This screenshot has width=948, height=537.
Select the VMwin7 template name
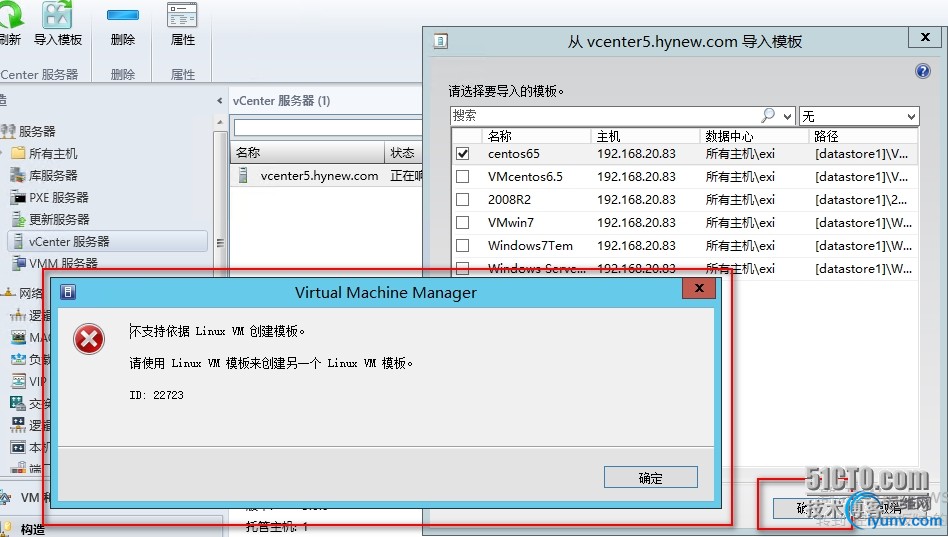(x=511, y=223)
